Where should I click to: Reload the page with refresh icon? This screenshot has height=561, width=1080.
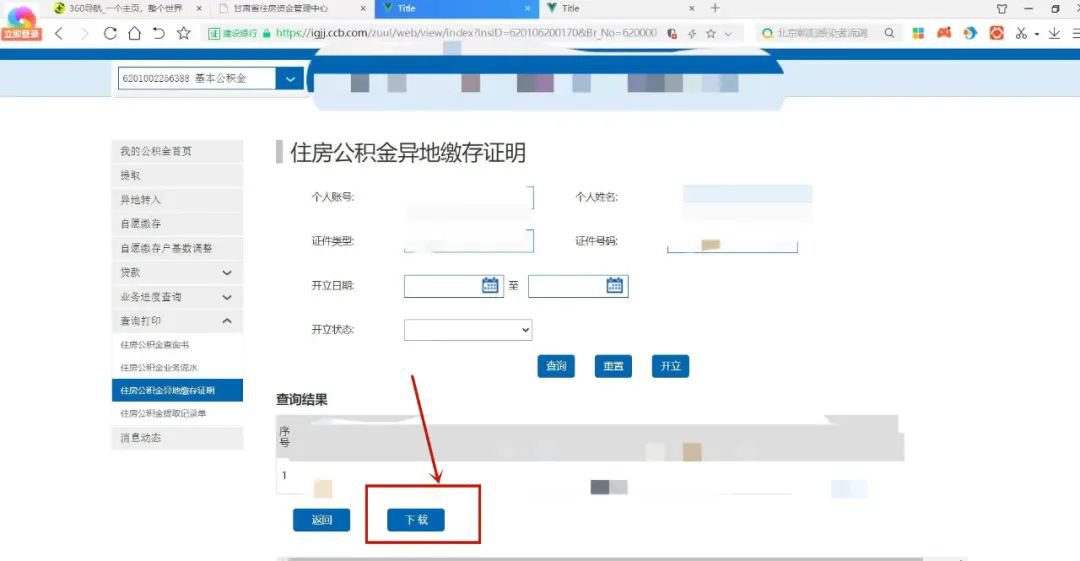[110, 33]
